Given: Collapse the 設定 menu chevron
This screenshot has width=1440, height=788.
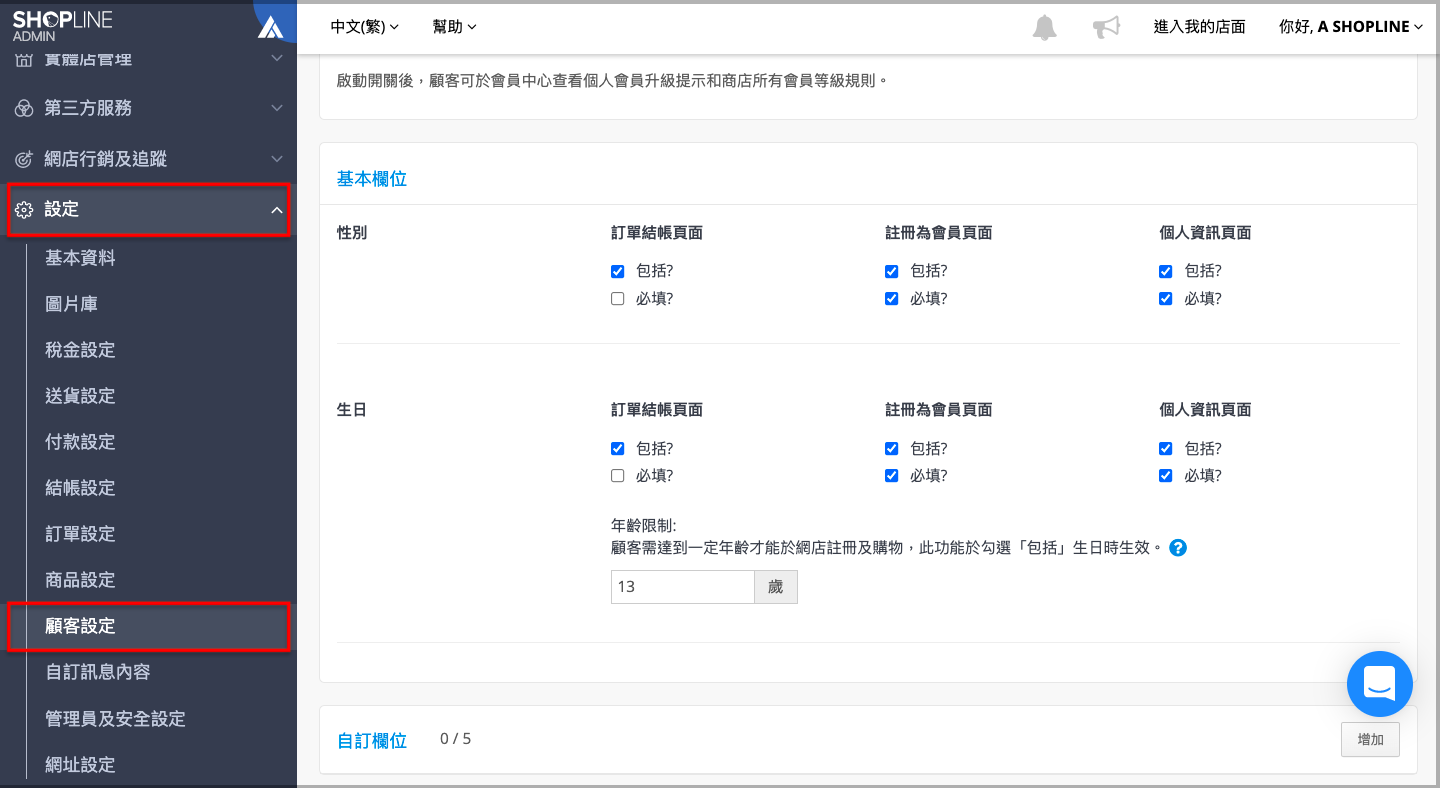Looking at the screenshot, I should click(x=277, y=210).
